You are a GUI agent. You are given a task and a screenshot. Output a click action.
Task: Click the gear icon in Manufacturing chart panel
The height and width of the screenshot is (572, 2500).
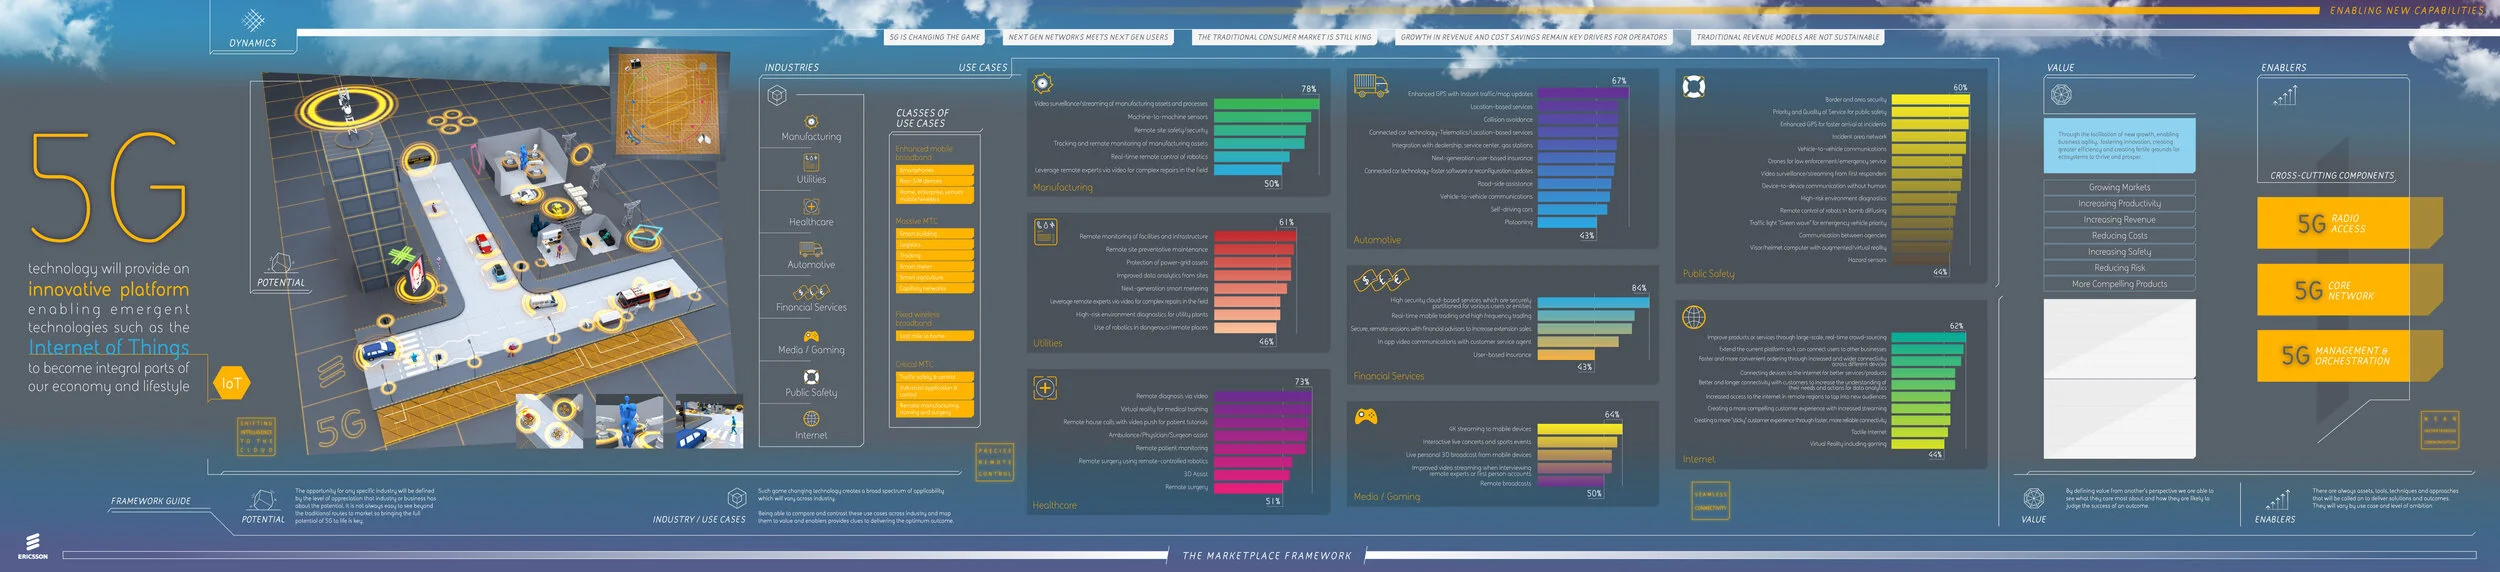1042,83
